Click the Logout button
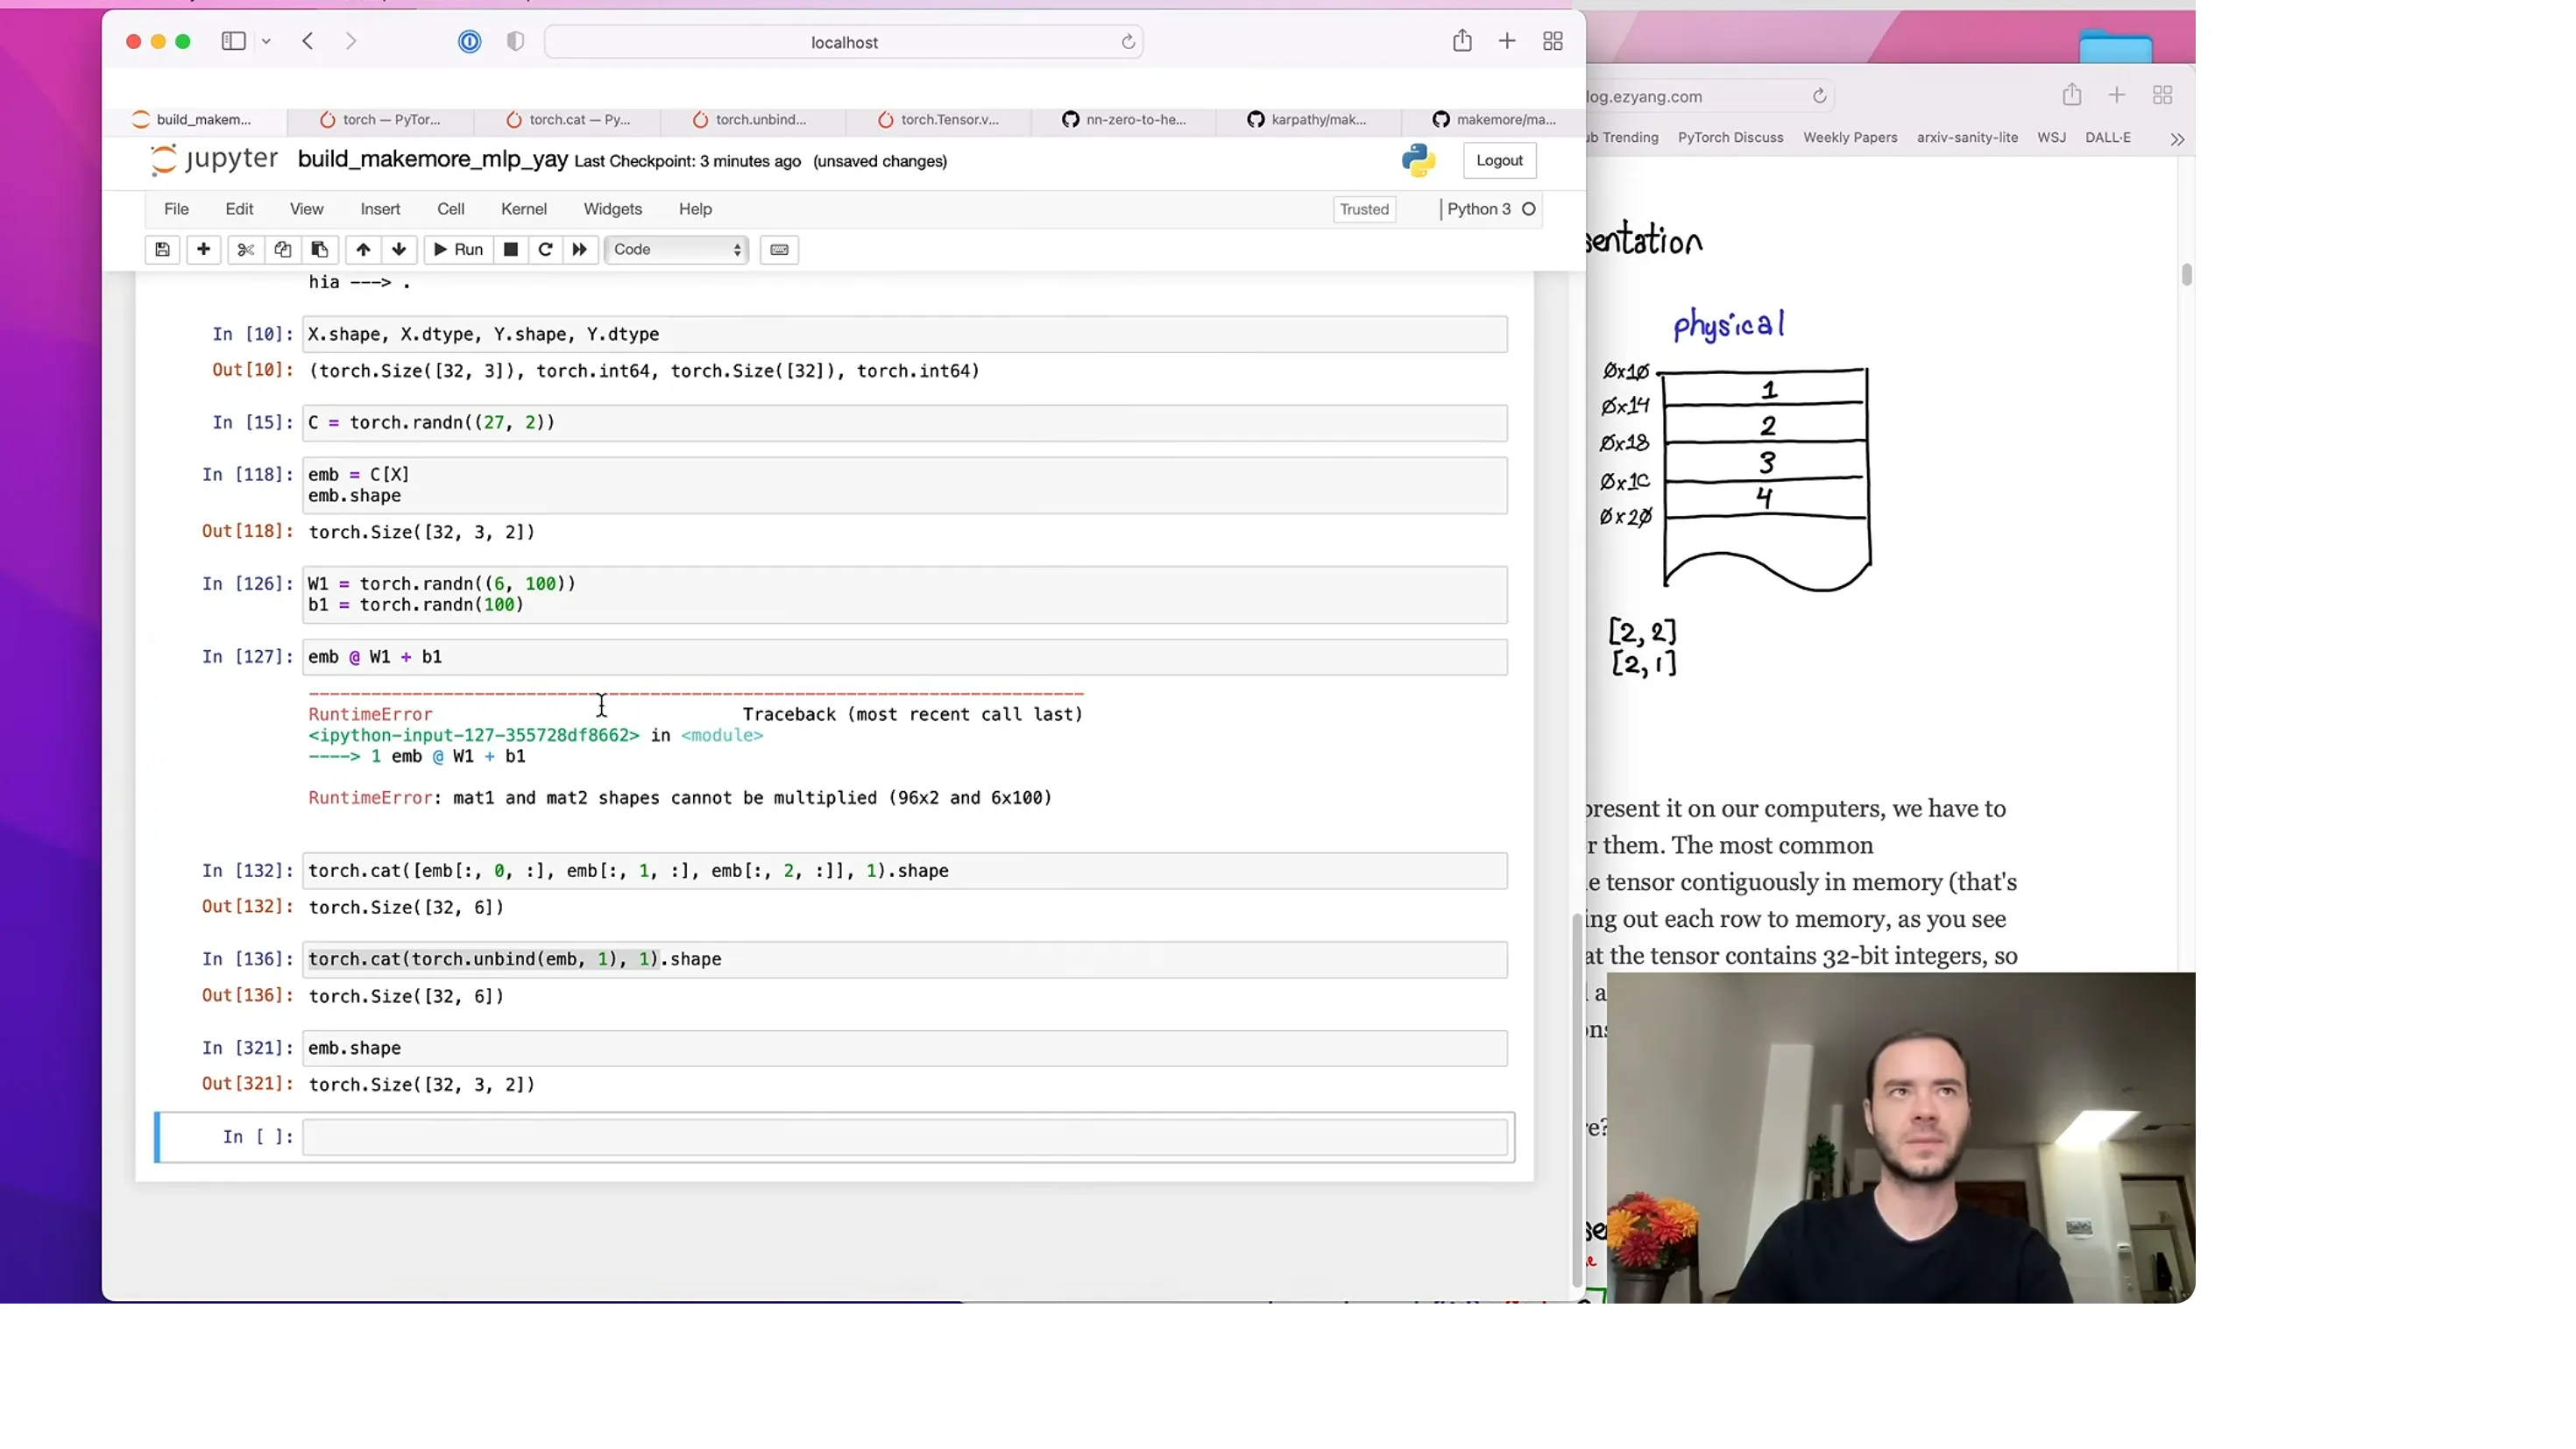The width and height of the screenshot is (2576, 1449). pyautogui.click(x=1499, y=160)
